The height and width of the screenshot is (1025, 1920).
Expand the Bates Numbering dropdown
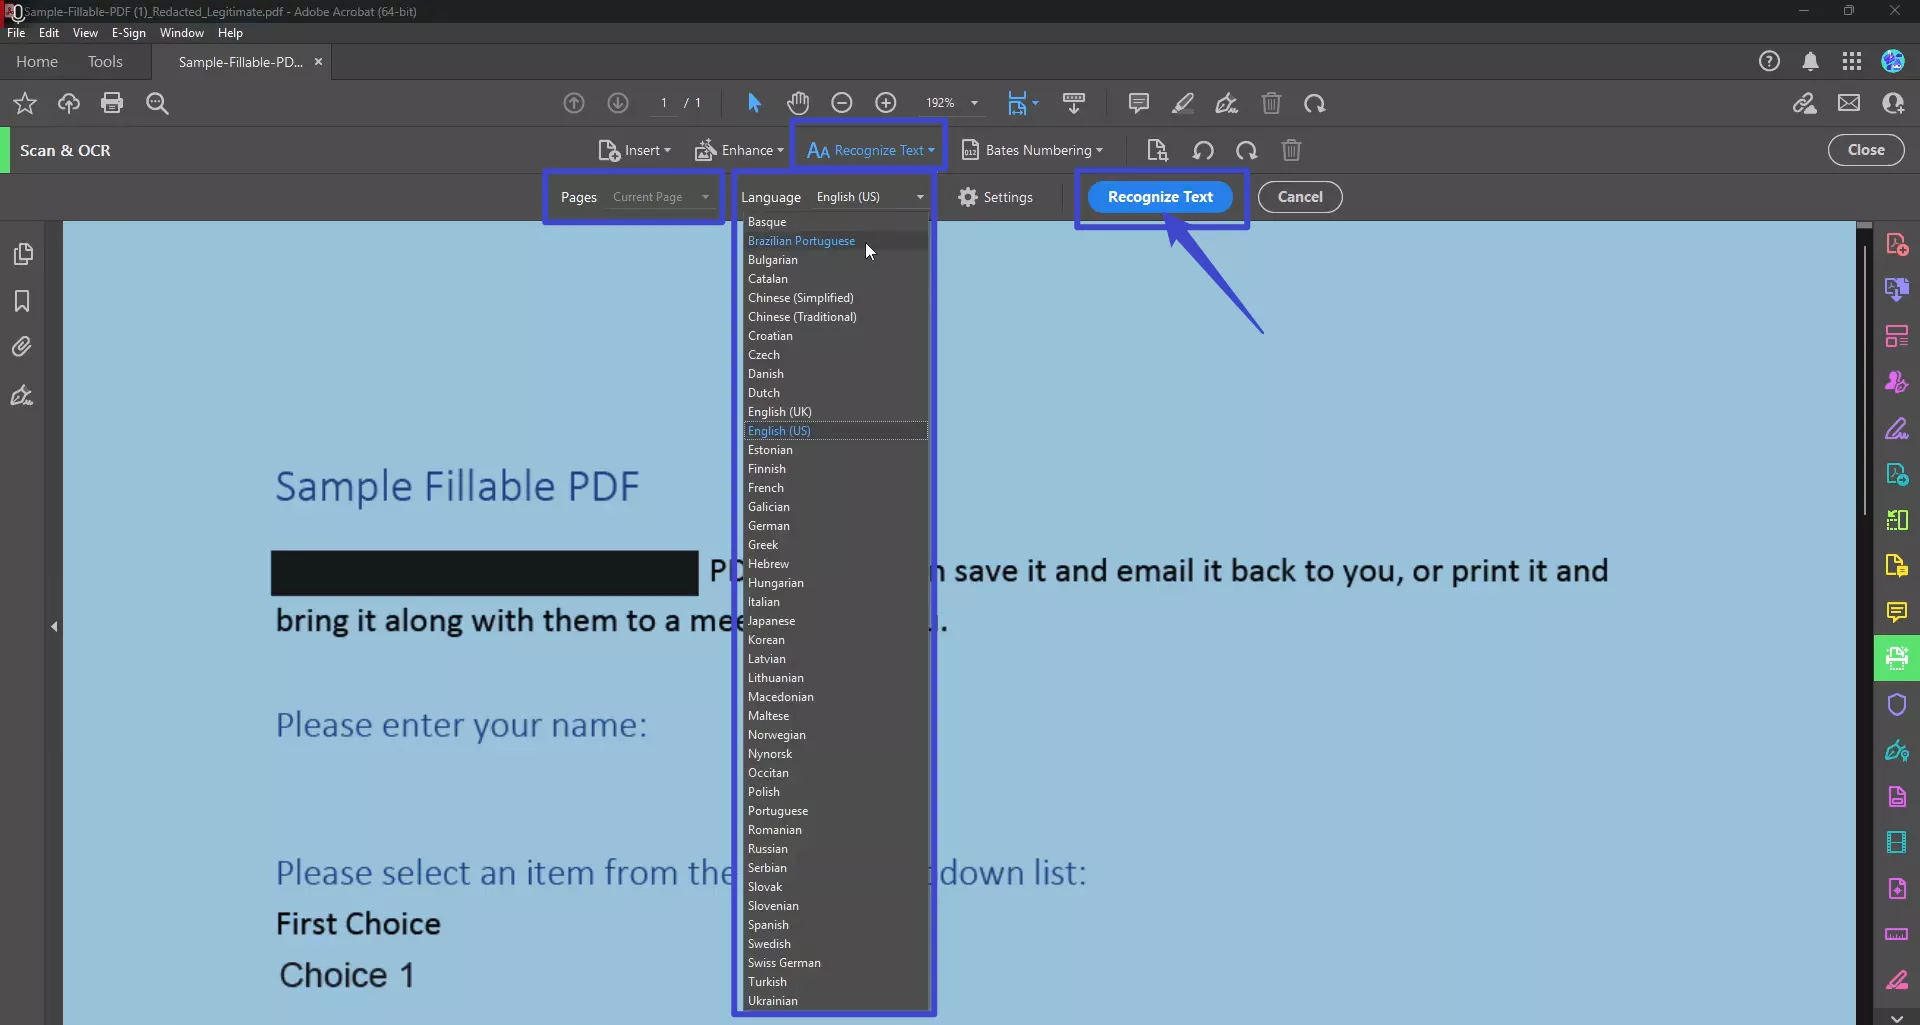click(1033, 150)
